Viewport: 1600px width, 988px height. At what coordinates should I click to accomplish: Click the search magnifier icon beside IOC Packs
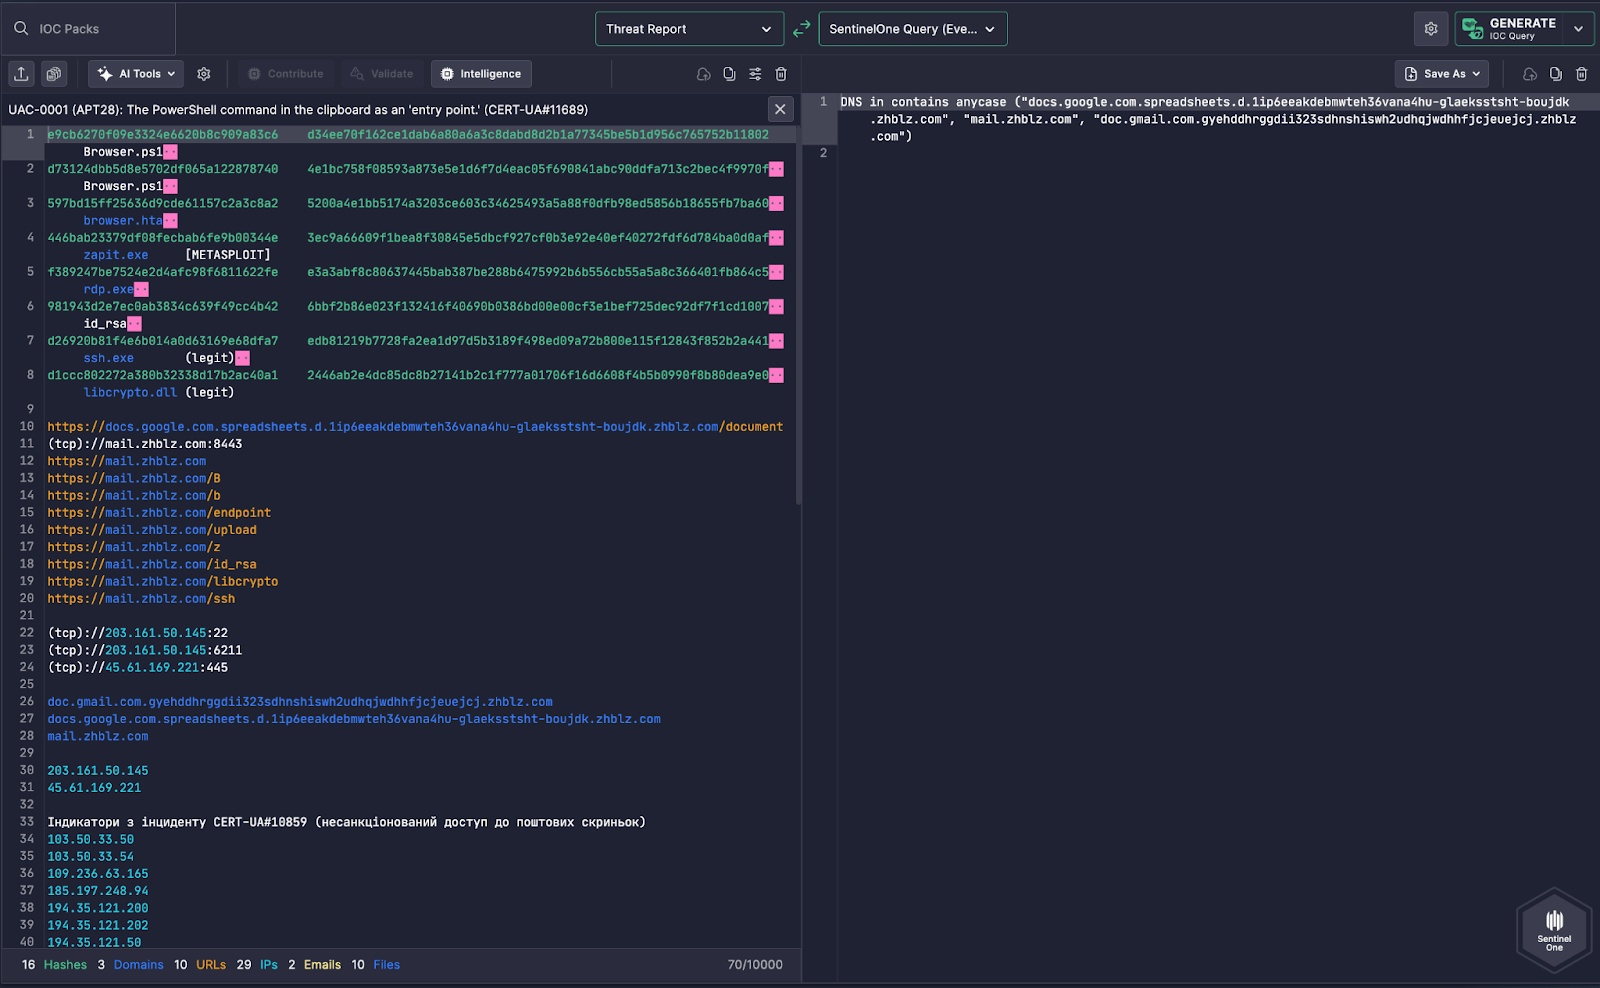coord(21,29)
